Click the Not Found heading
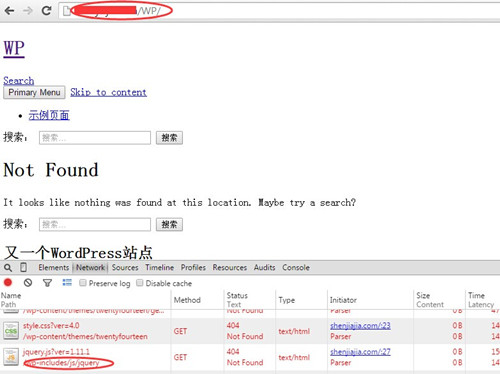The height and width of the screenshot is (374, 500). (51, 170)
